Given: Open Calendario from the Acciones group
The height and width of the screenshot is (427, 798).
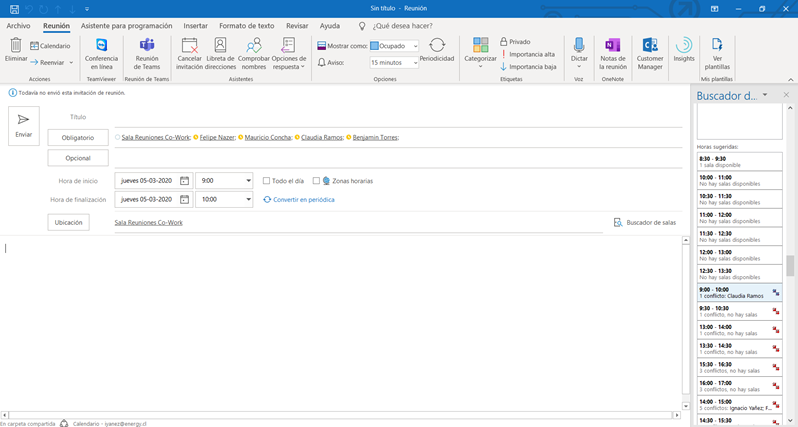Looking at the screenshot, I should [x=50, y=46].
